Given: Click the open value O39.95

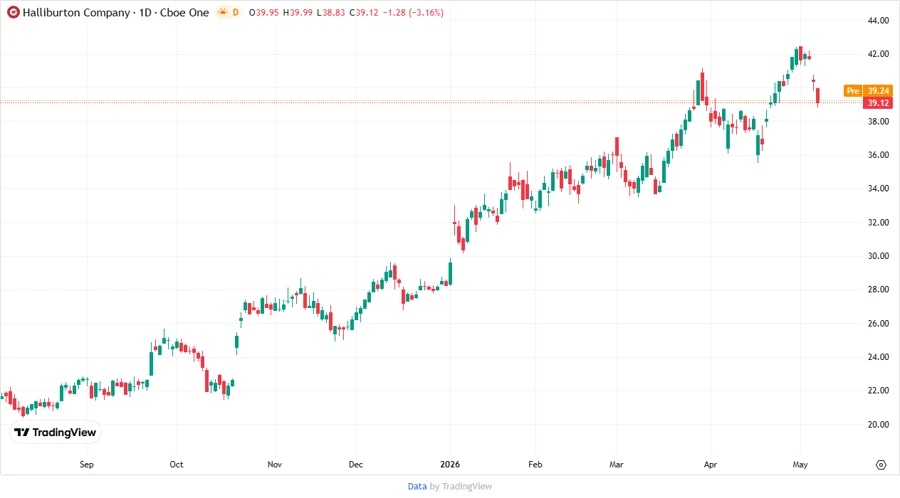Looking at the screenshot, I should 264,12.
